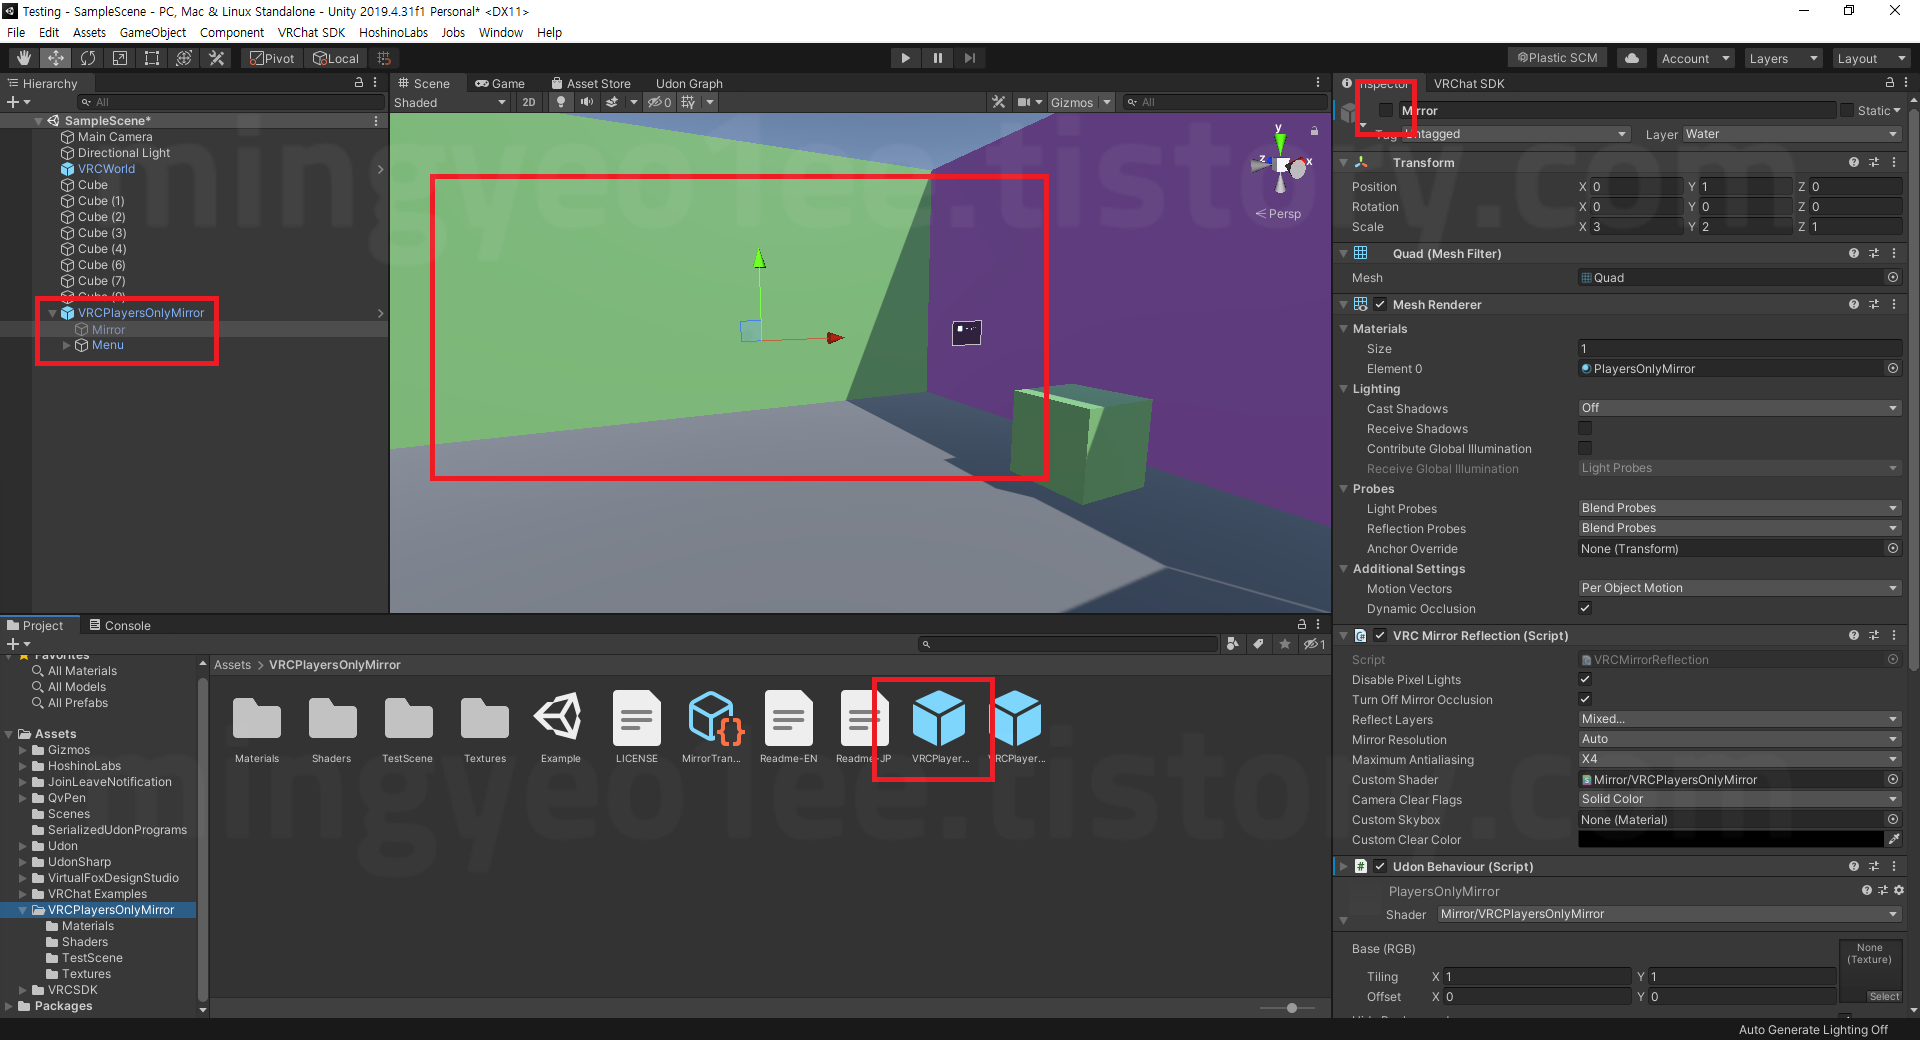Select the Scale tool
This screenshot has width=1920, height=1040.
(120, 58)
